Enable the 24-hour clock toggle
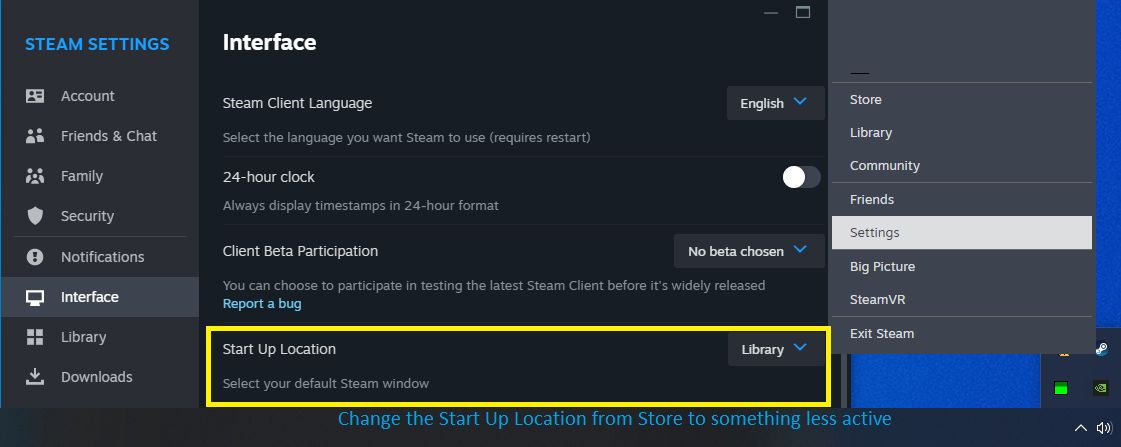Image resolution: width=1121 pixels, height=447 pixels. [801, 177]
